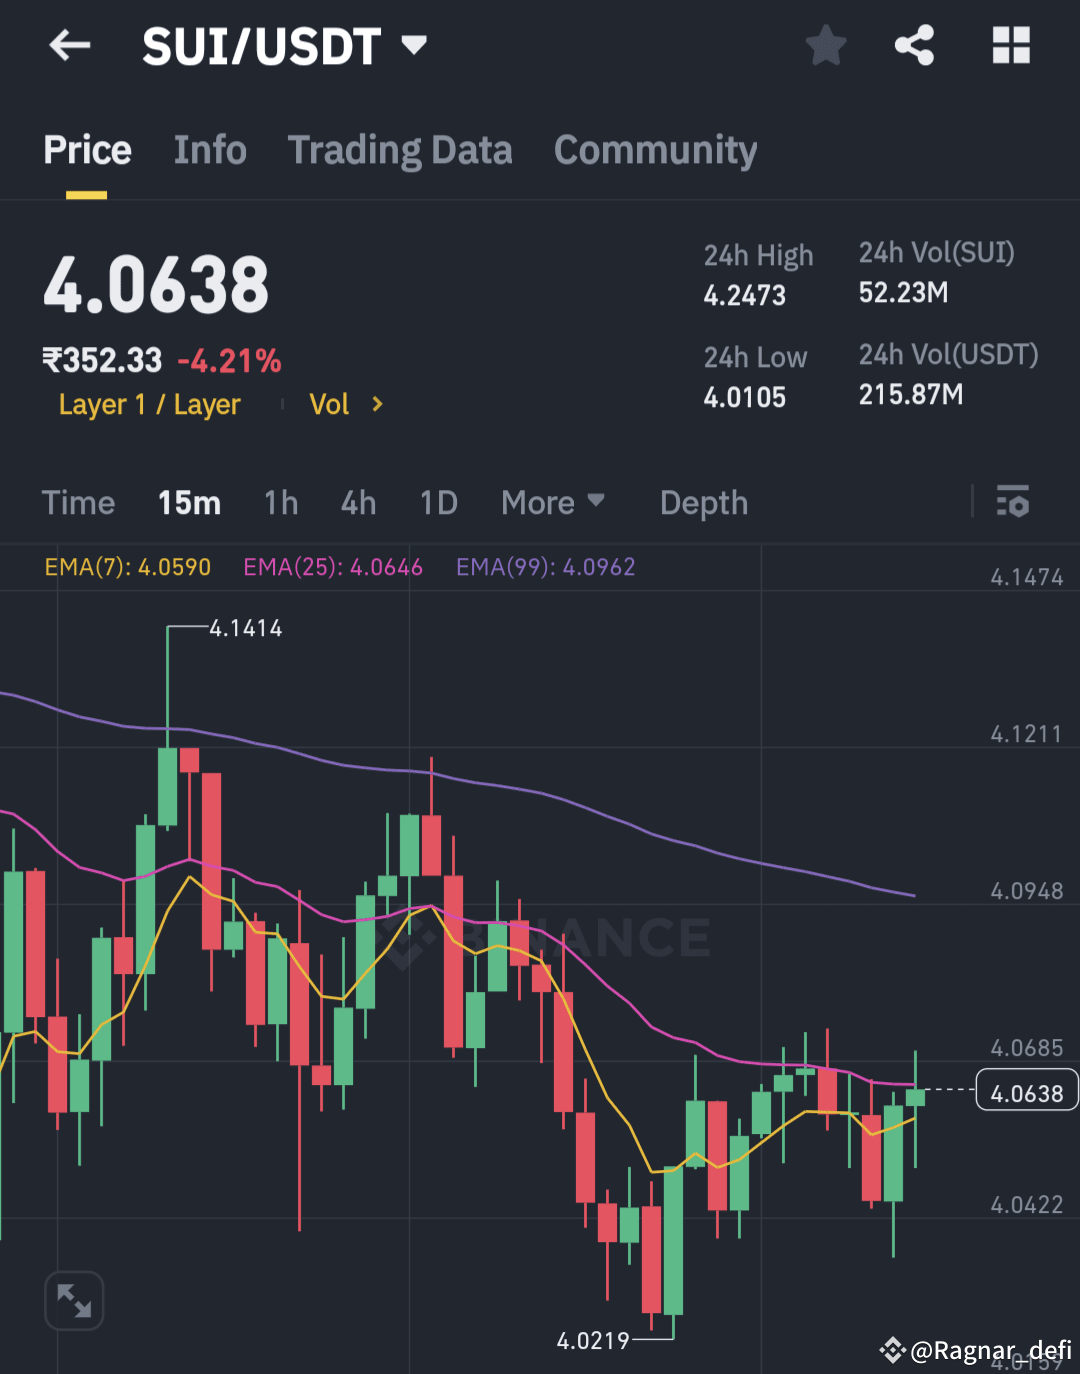Enable the 1h candlestick interval
Screen dimensions: 1080x1374
pos(280,502)
